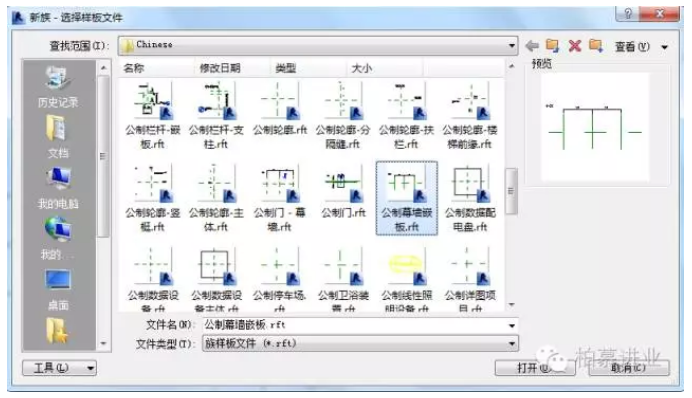Open the favorites folder with star
The image size is (692, 398).
[57, 331]
